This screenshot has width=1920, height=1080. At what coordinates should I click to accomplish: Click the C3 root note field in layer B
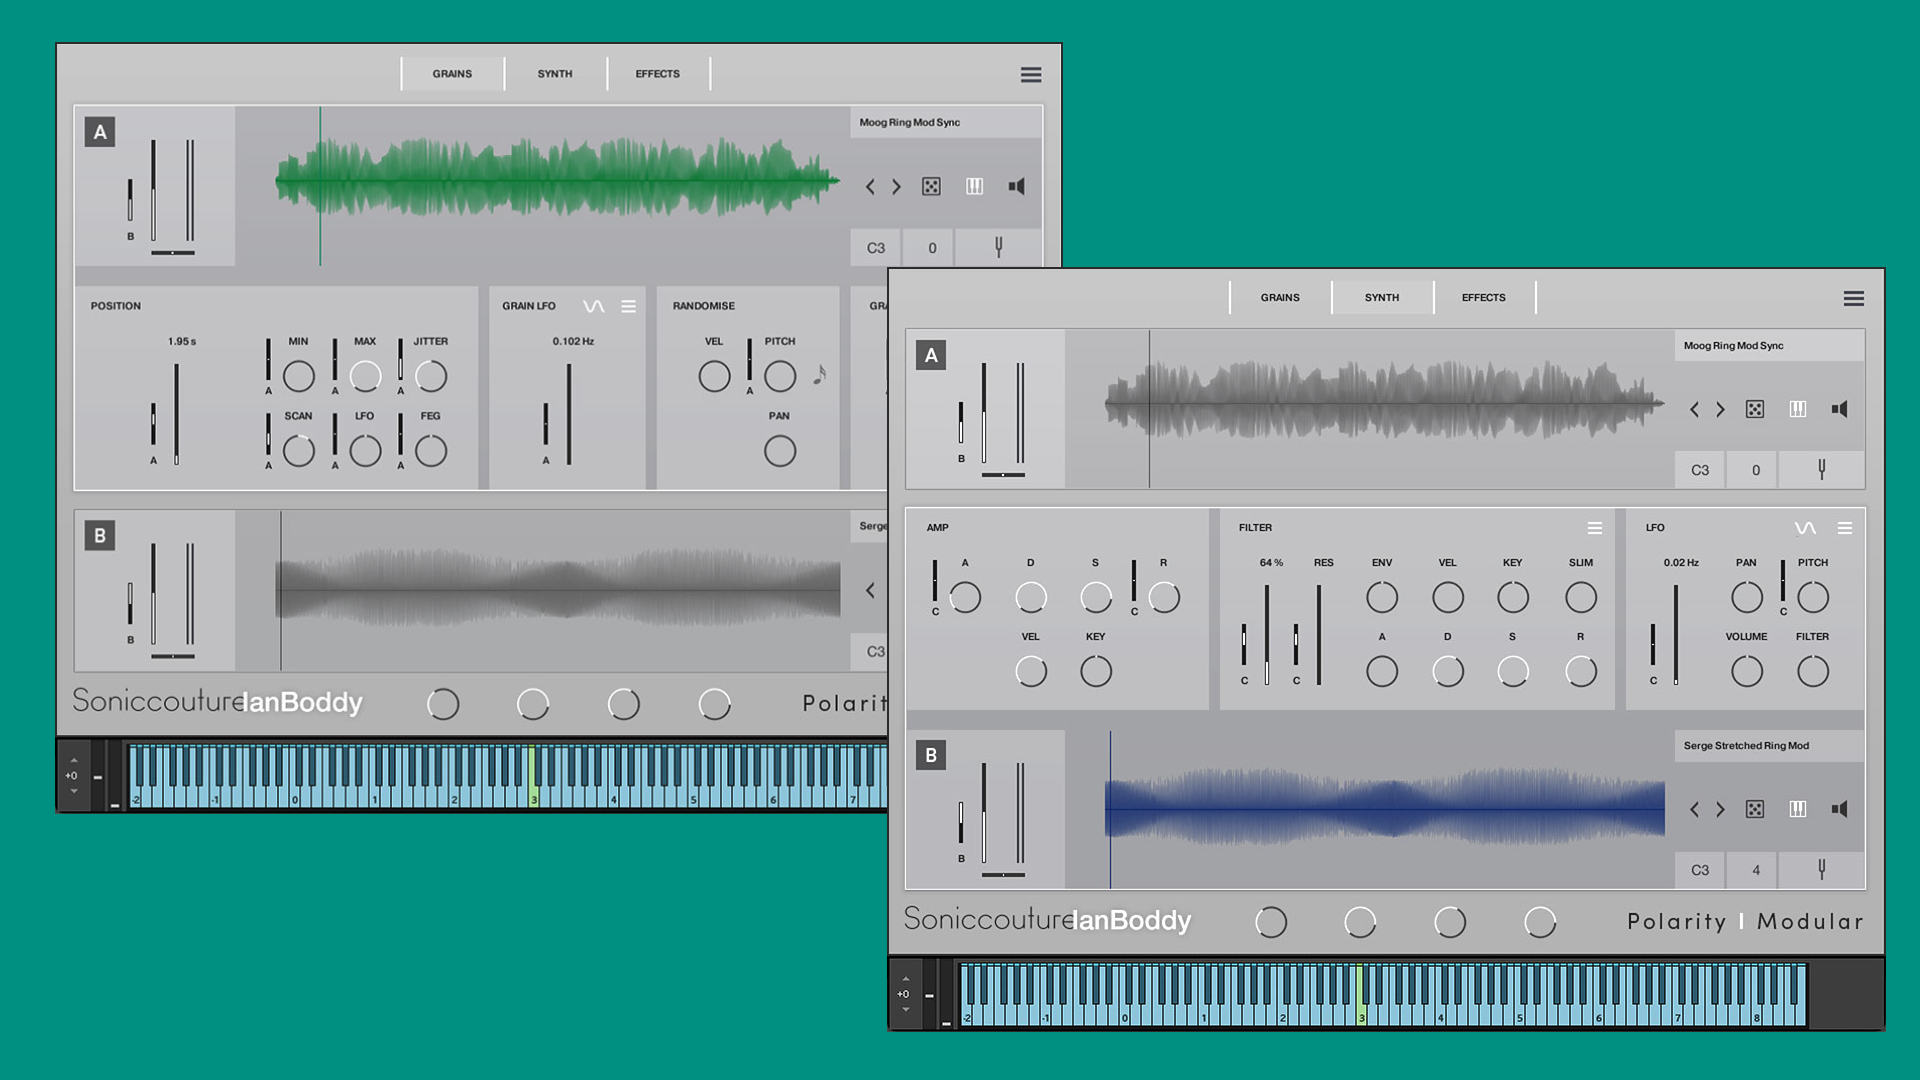[1699, 870]
